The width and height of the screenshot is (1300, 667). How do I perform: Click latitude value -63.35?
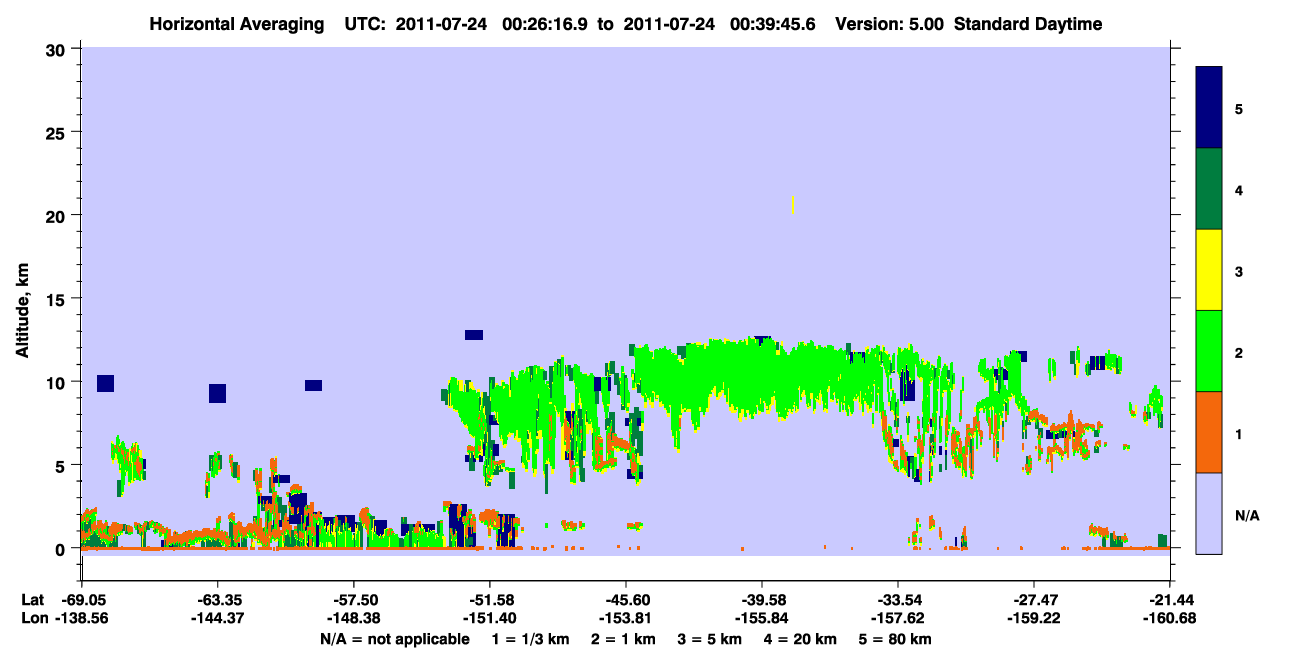click(217, 599)
